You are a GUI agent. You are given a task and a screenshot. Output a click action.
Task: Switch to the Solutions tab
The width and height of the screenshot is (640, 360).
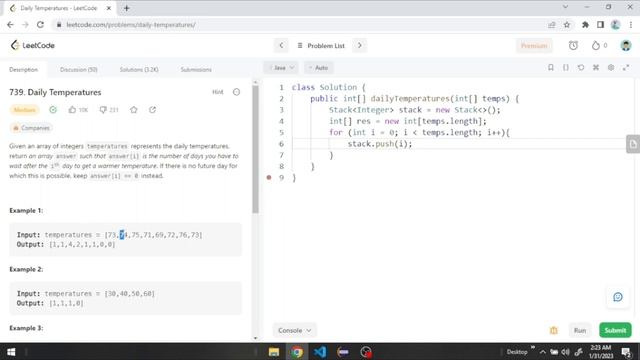point(139,70)
